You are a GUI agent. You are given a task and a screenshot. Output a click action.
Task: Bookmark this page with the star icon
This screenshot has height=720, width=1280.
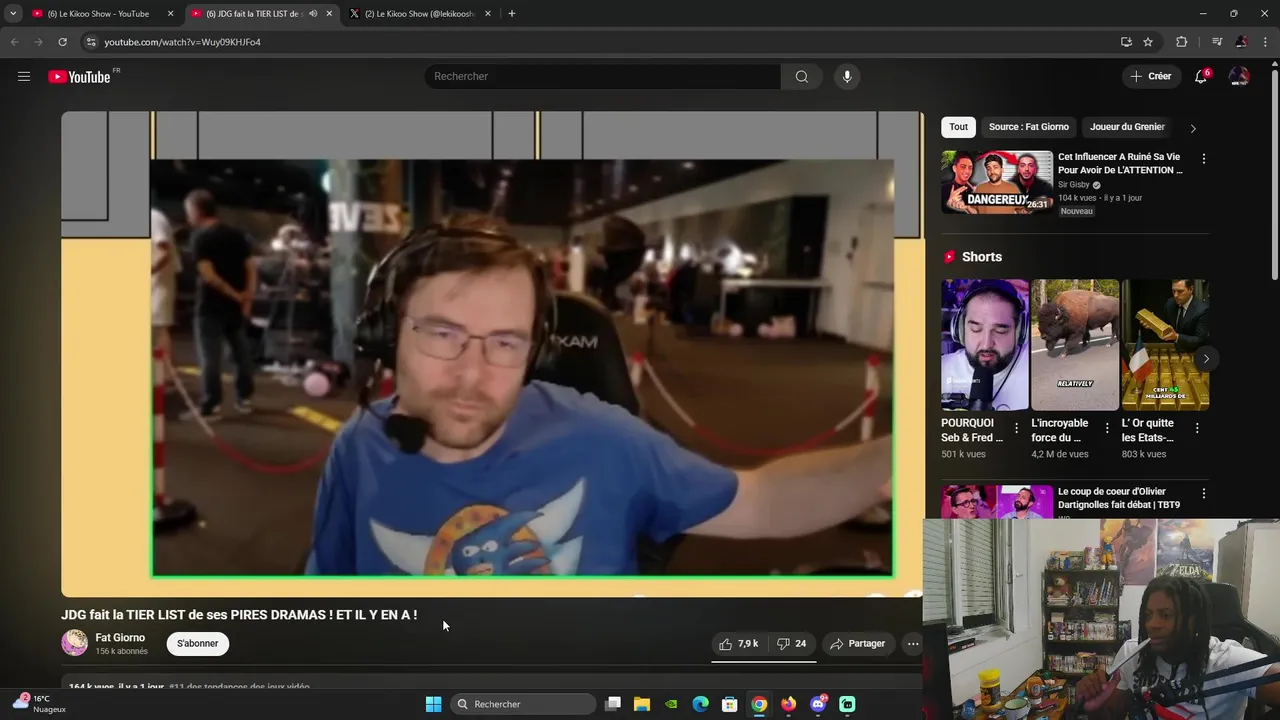pyautogui.click(x=1148, y=42)
